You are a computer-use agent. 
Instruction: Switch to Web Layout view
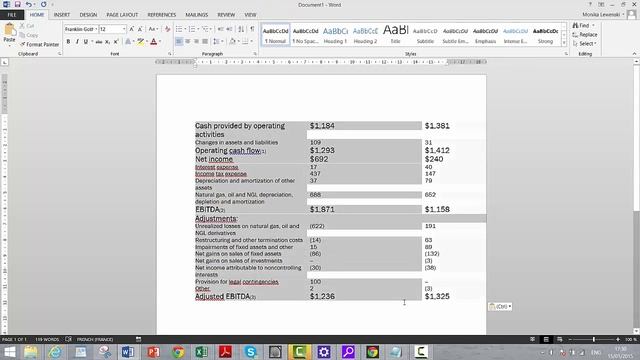[x=560, y=340]
